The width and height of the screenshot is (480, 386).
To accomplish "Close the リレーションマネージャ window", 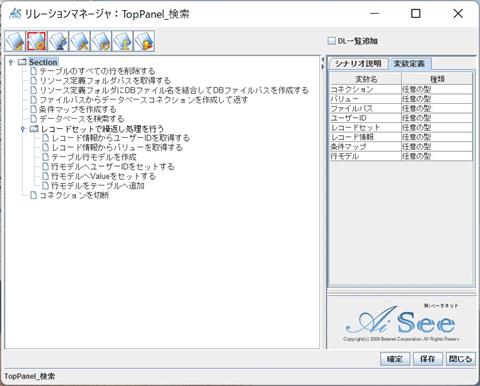I will pos(458,14).
